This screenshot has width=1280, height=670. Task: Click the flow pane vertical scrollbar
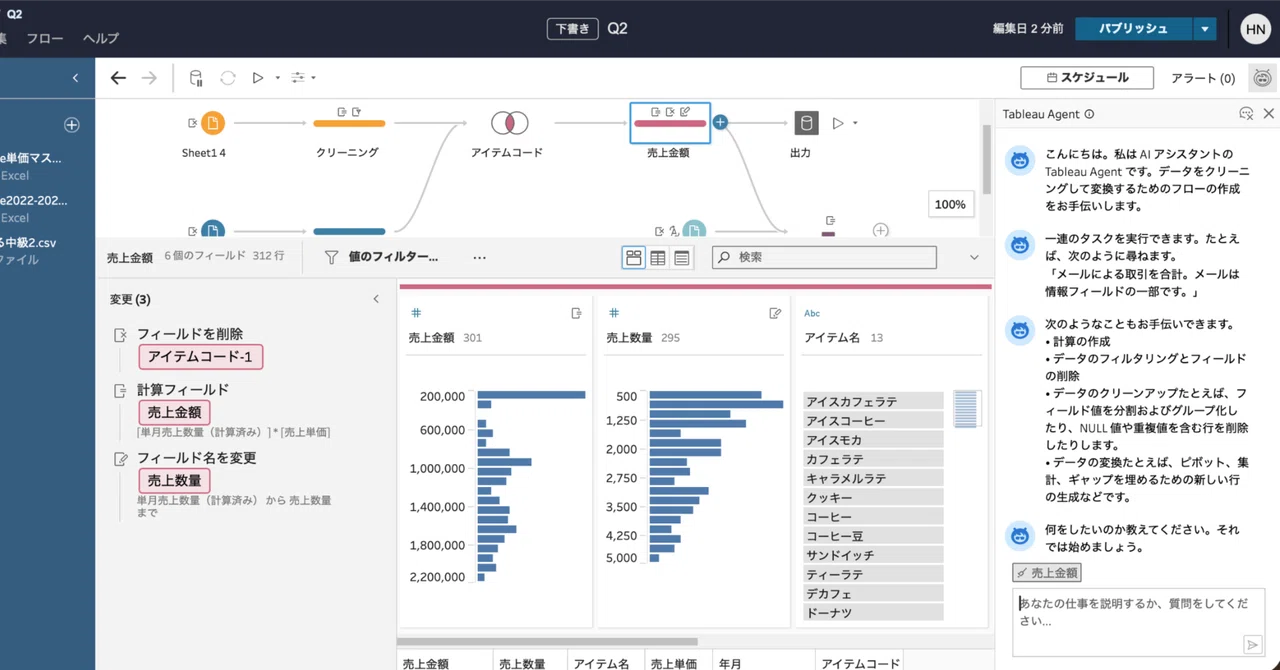point(987,160)
